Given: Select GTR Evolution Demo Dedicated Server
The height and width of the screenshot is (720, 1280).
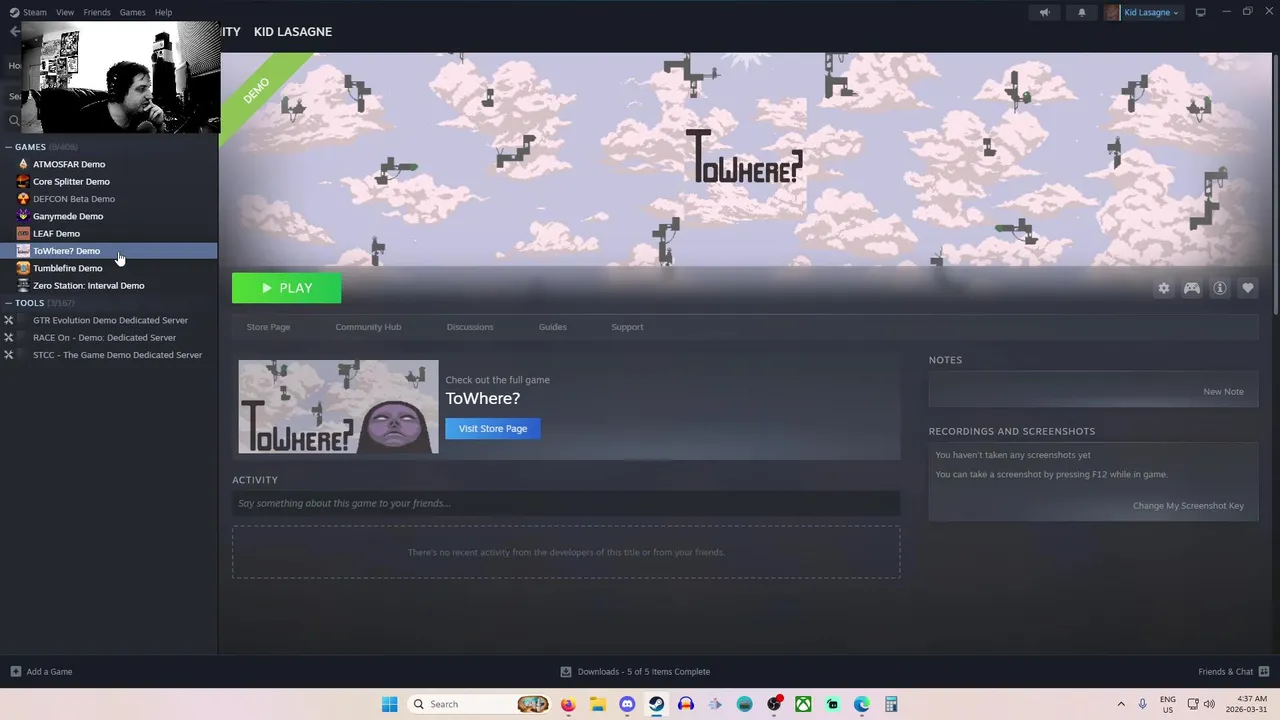Looking at the screenshot, I should (109, 320).
